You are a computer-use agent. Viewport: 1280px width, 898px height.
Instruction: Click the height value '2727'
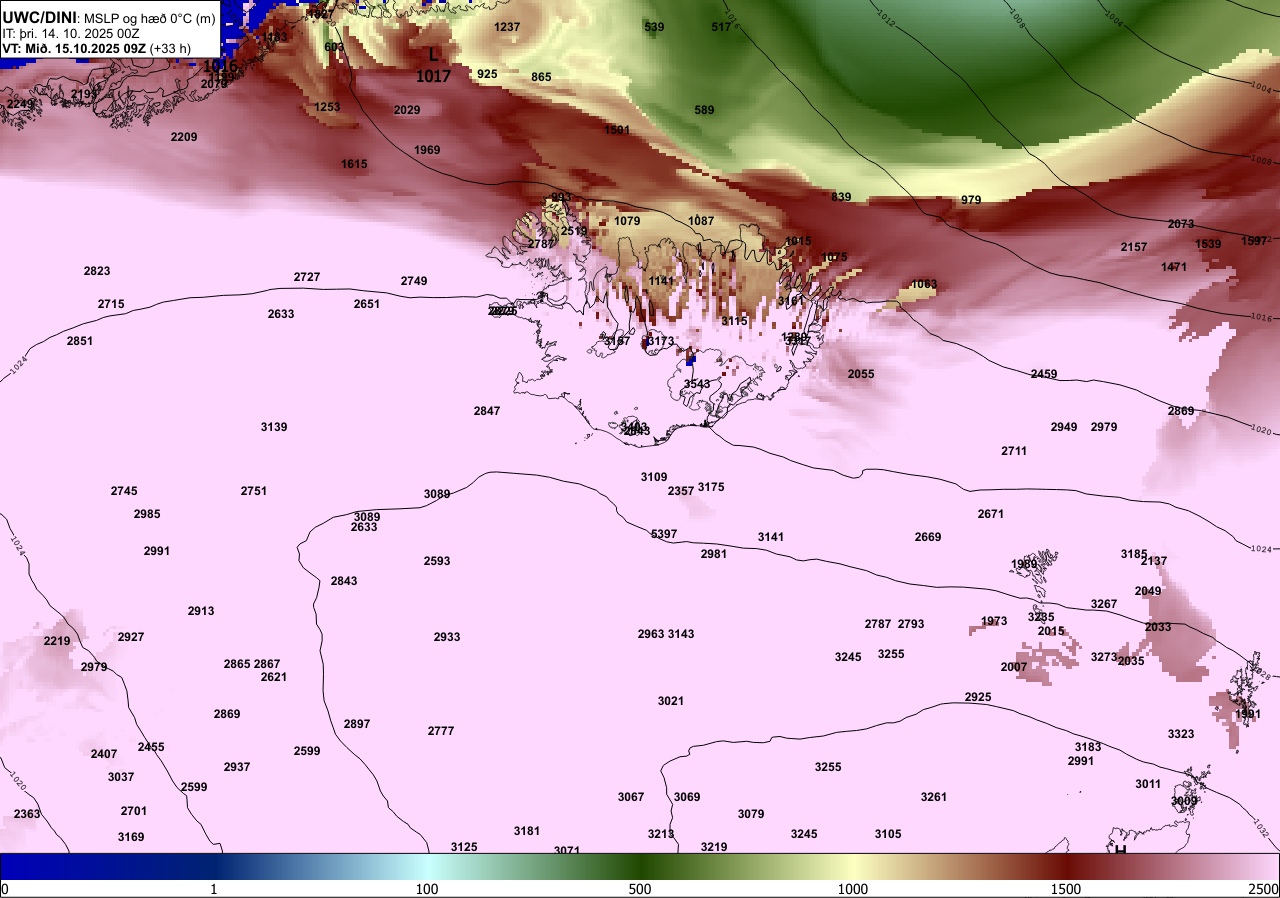click(307, 277)
